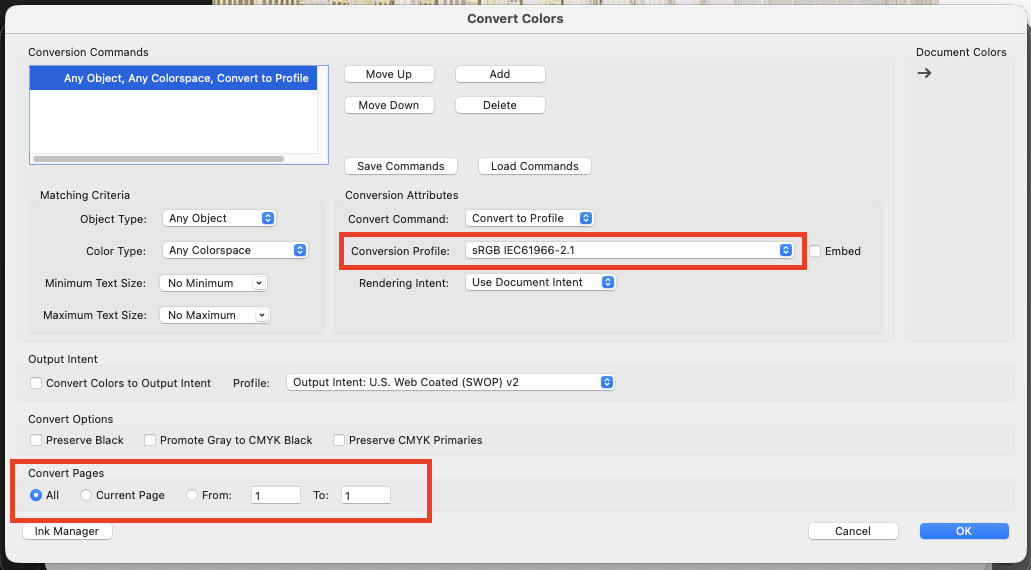The image size is (1031, 570).
Task: Select the Current Page radio button
Action: [x=86, y=495]
